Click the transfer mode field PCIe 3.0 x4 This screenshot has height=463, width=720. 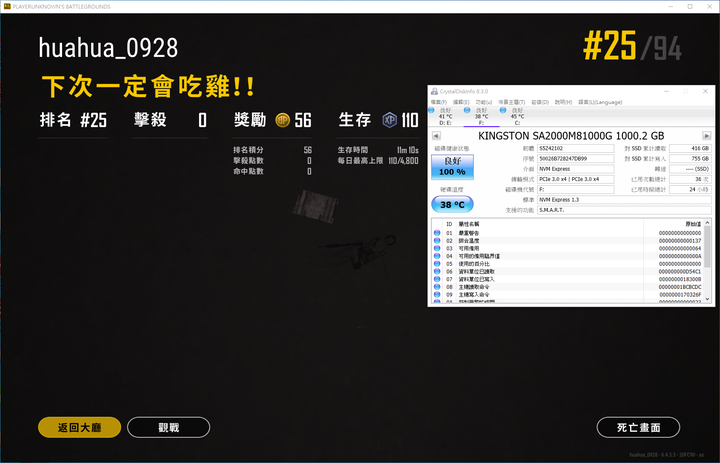pyautogui.click(x=575, y=179)
